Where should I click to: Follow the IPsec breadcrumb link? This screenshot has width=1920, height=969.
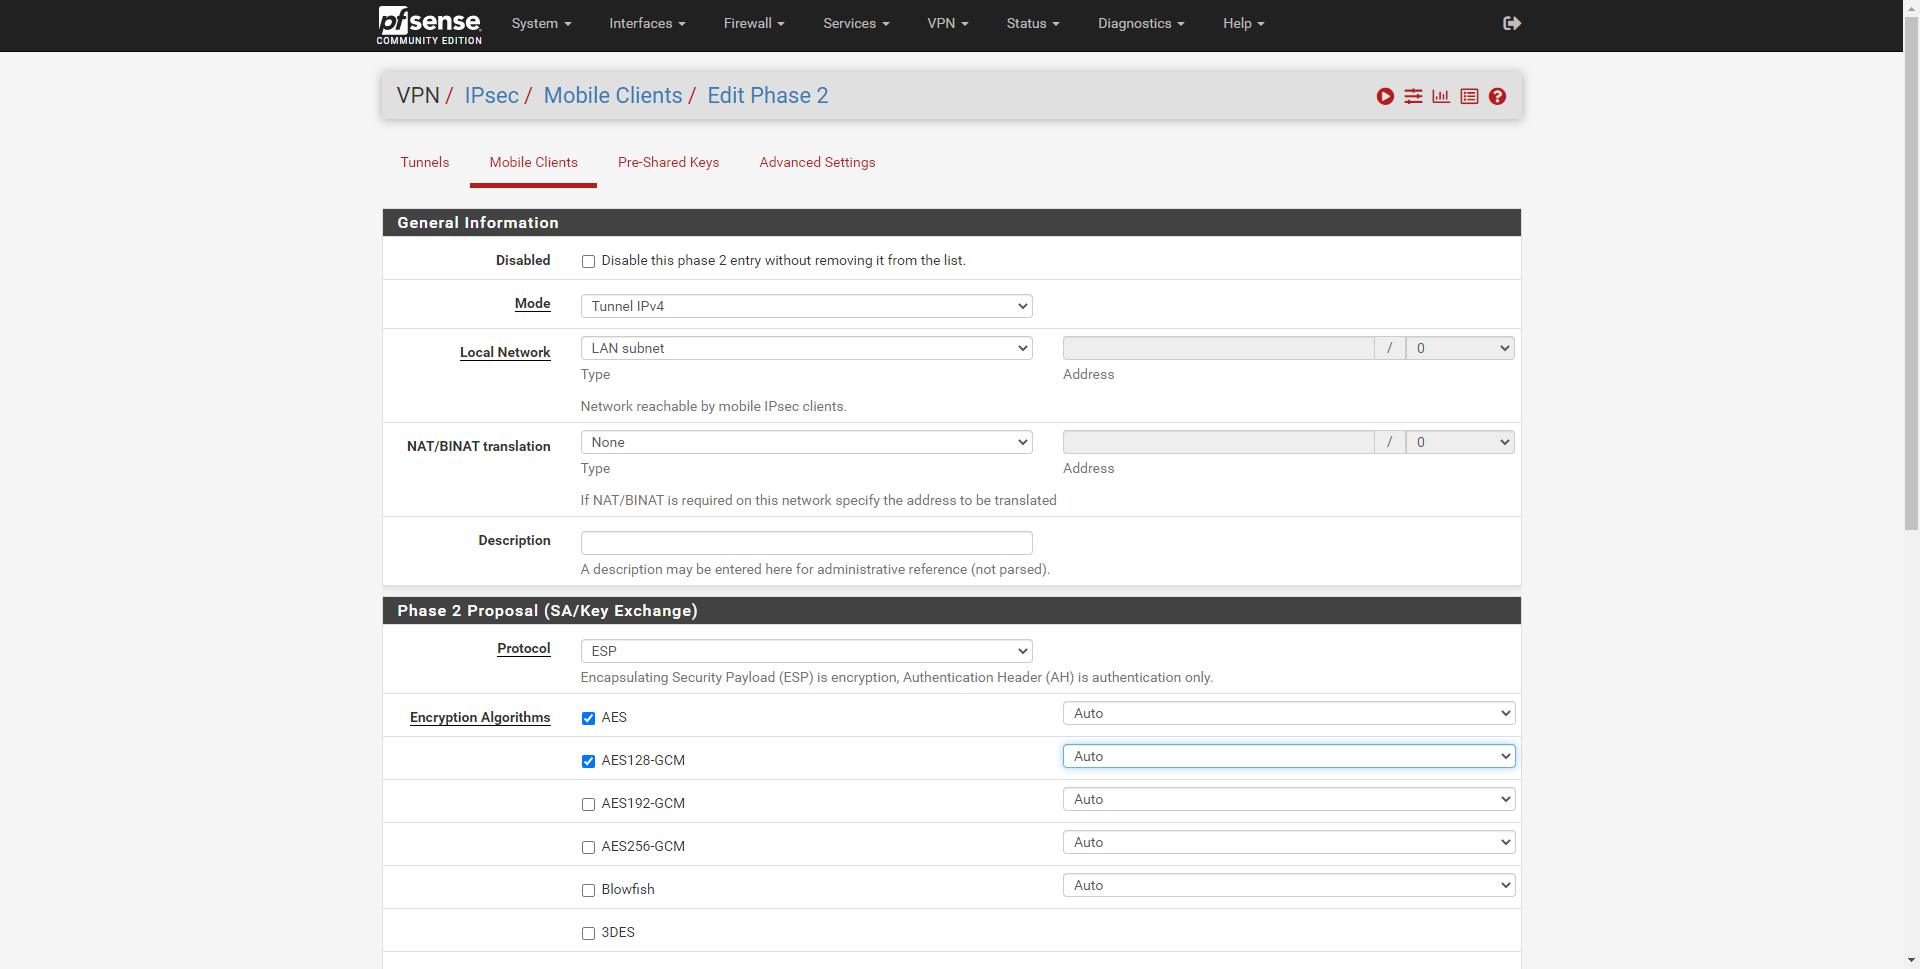coord(491,96)
